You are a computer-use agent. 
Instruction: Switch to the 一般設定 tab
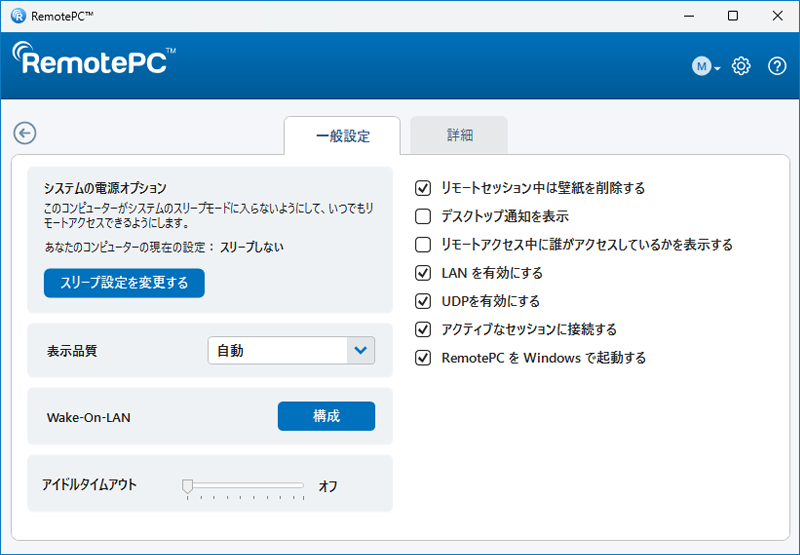(x=342, y=136)
